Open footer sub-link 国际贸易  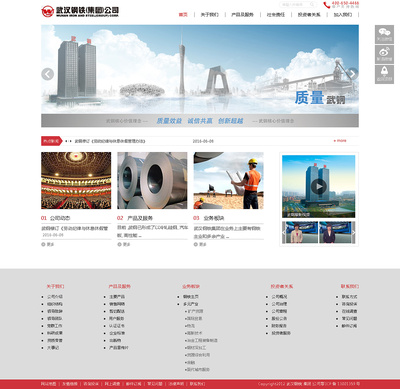[x=193, y=318]
